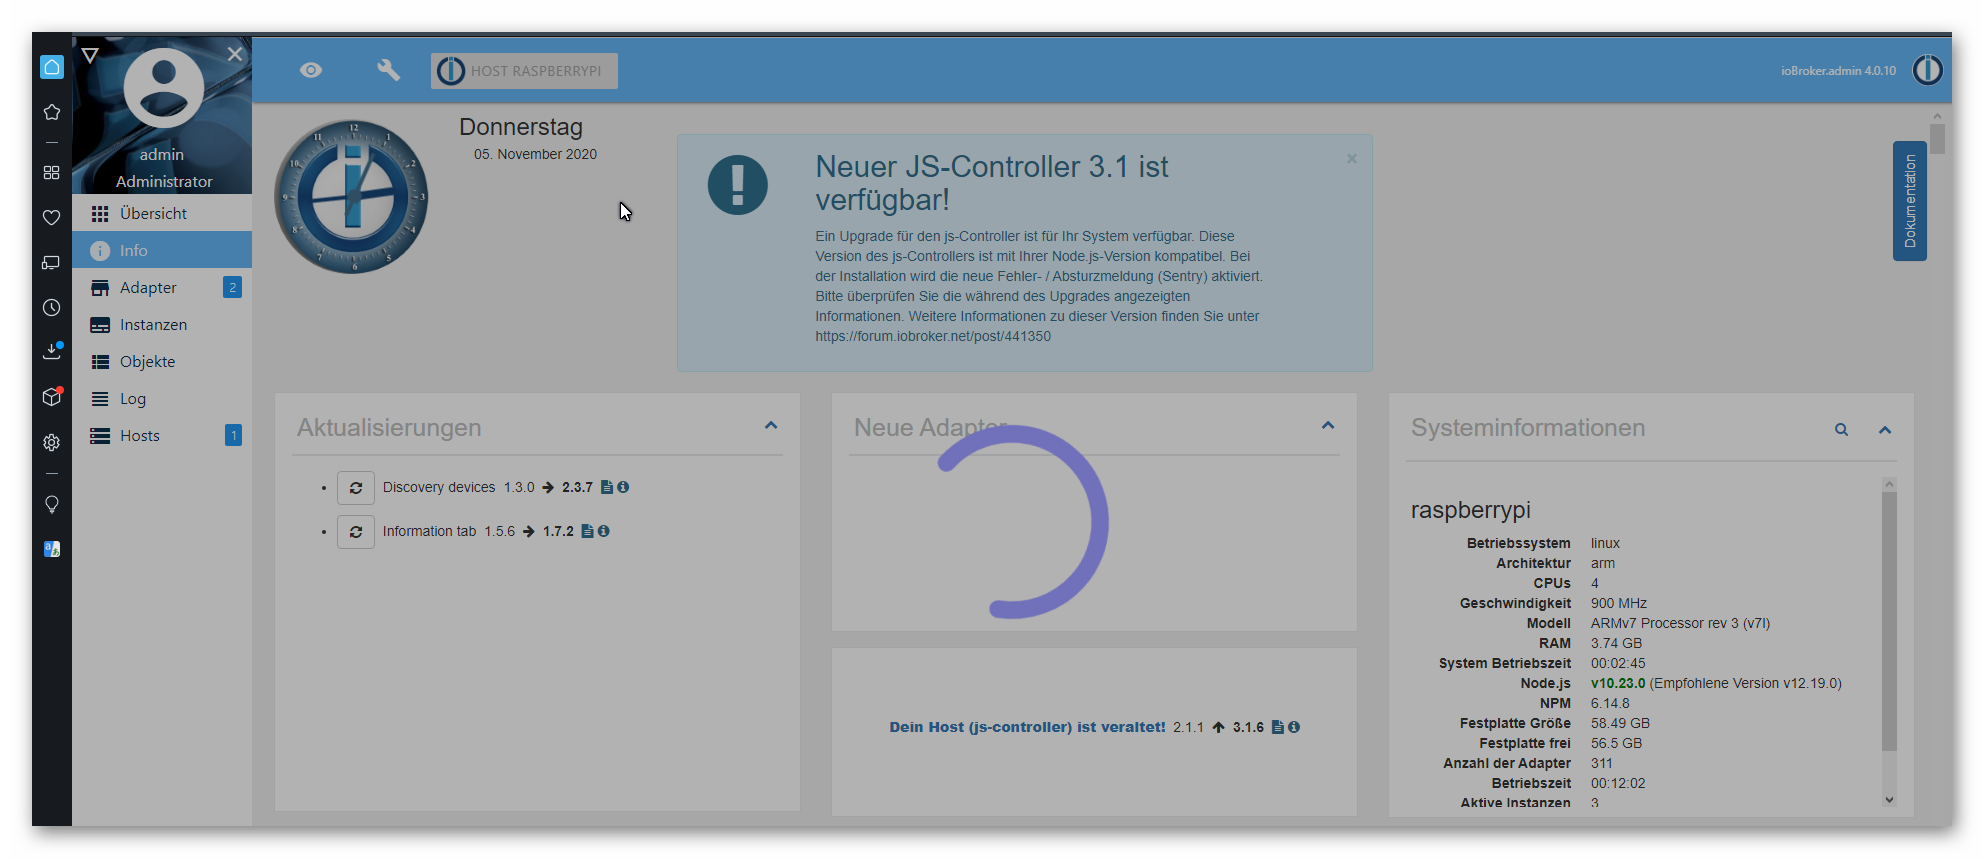Click the HOST RASPBERRYPI button
Viewport: 1984px width, 858px height.
coord(524,71)
